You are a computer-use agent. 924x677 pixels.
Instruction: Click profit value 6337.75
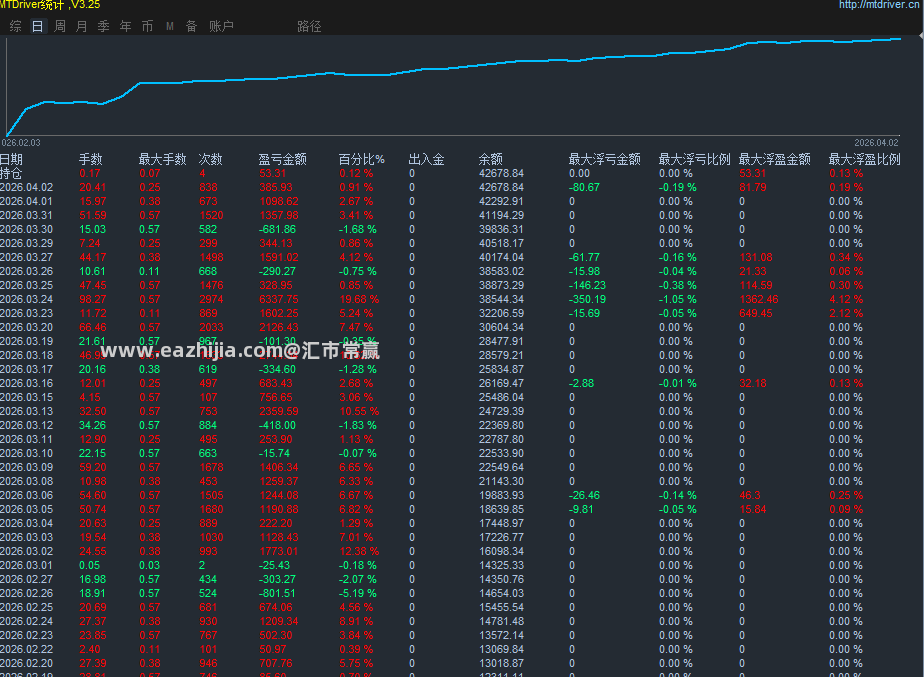279,299
